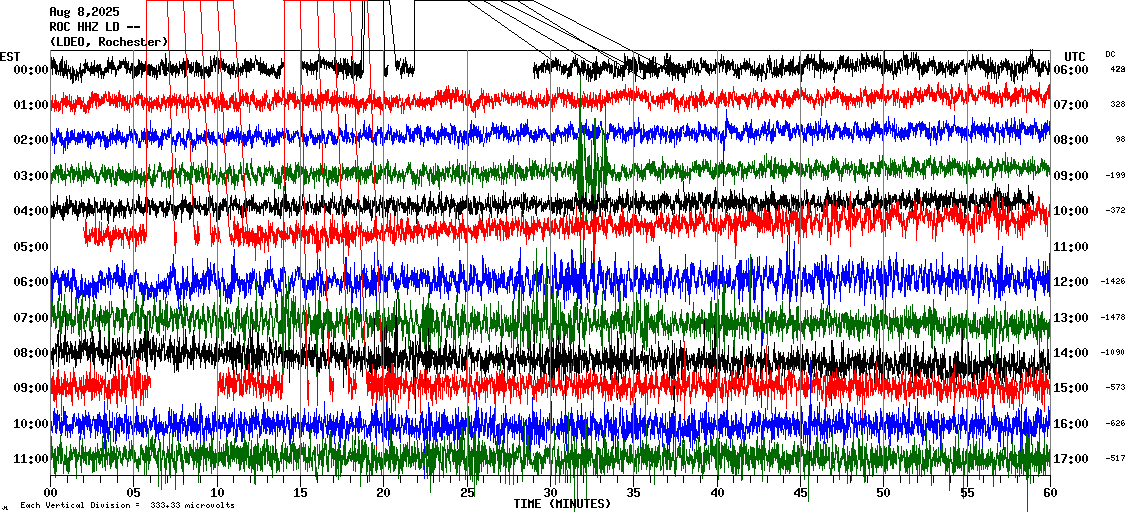Viewport: 1130px width, 519px height.
Task: Click the EST timezone heading
Action: [x=10, y=56]
